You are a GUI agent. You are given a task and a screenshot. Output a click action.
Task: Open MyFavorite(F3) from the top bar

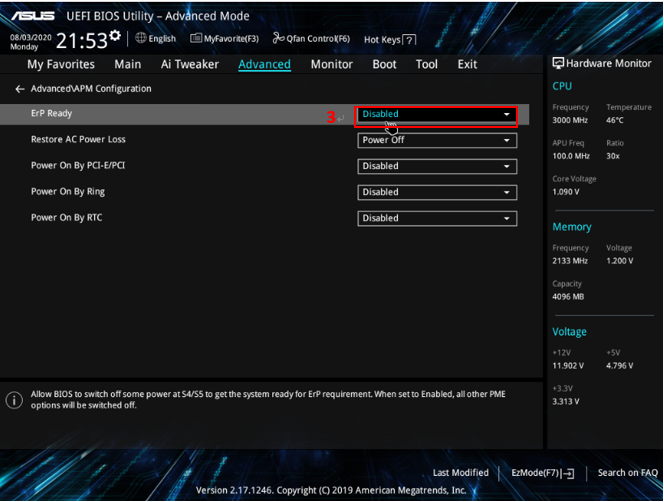tap(225, 39)
